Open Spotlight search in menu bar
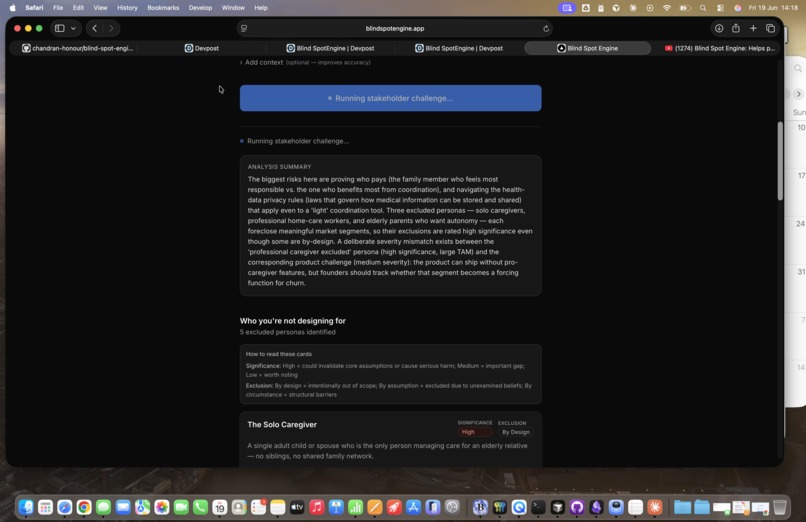This screenshot has height=522, width=806. tap(703, 8)
